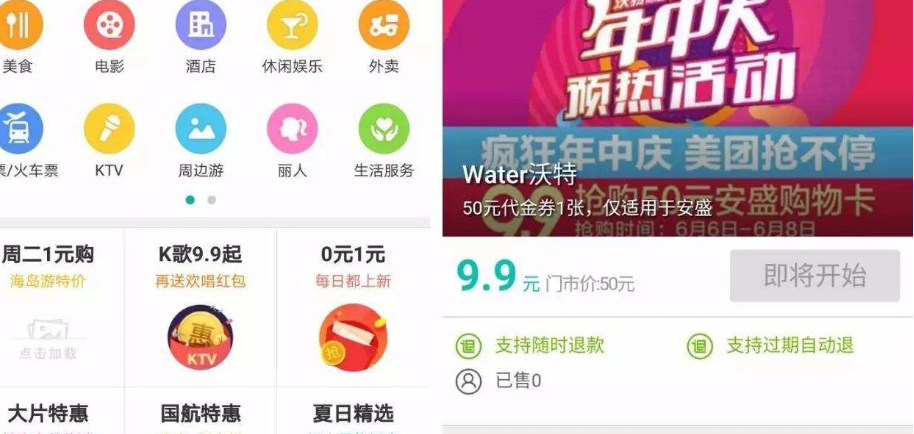Open the 酒店 hotel category icon
The width and height of the screenshot is (914, 434).
pos(201,24)
